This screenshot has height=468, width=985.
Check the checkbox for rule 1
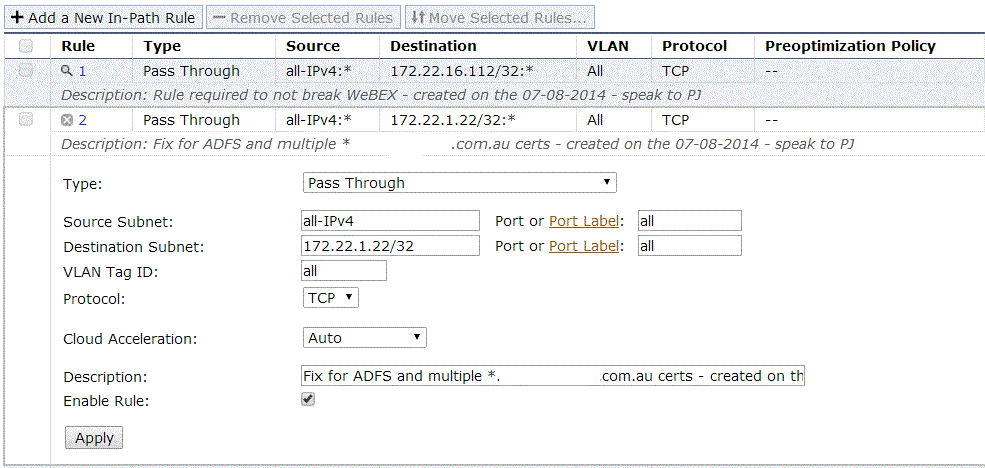coord(26,70)
